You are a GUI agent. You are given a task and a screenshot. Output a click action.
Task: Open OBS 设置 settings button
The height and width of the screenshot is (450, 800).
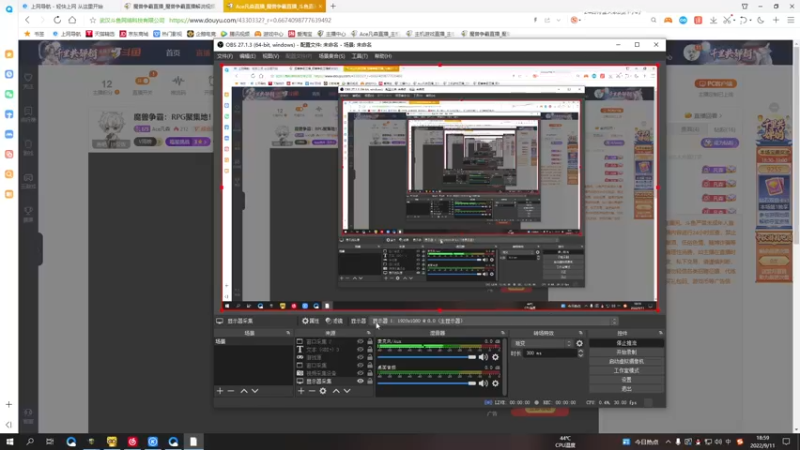coord(627,380)
